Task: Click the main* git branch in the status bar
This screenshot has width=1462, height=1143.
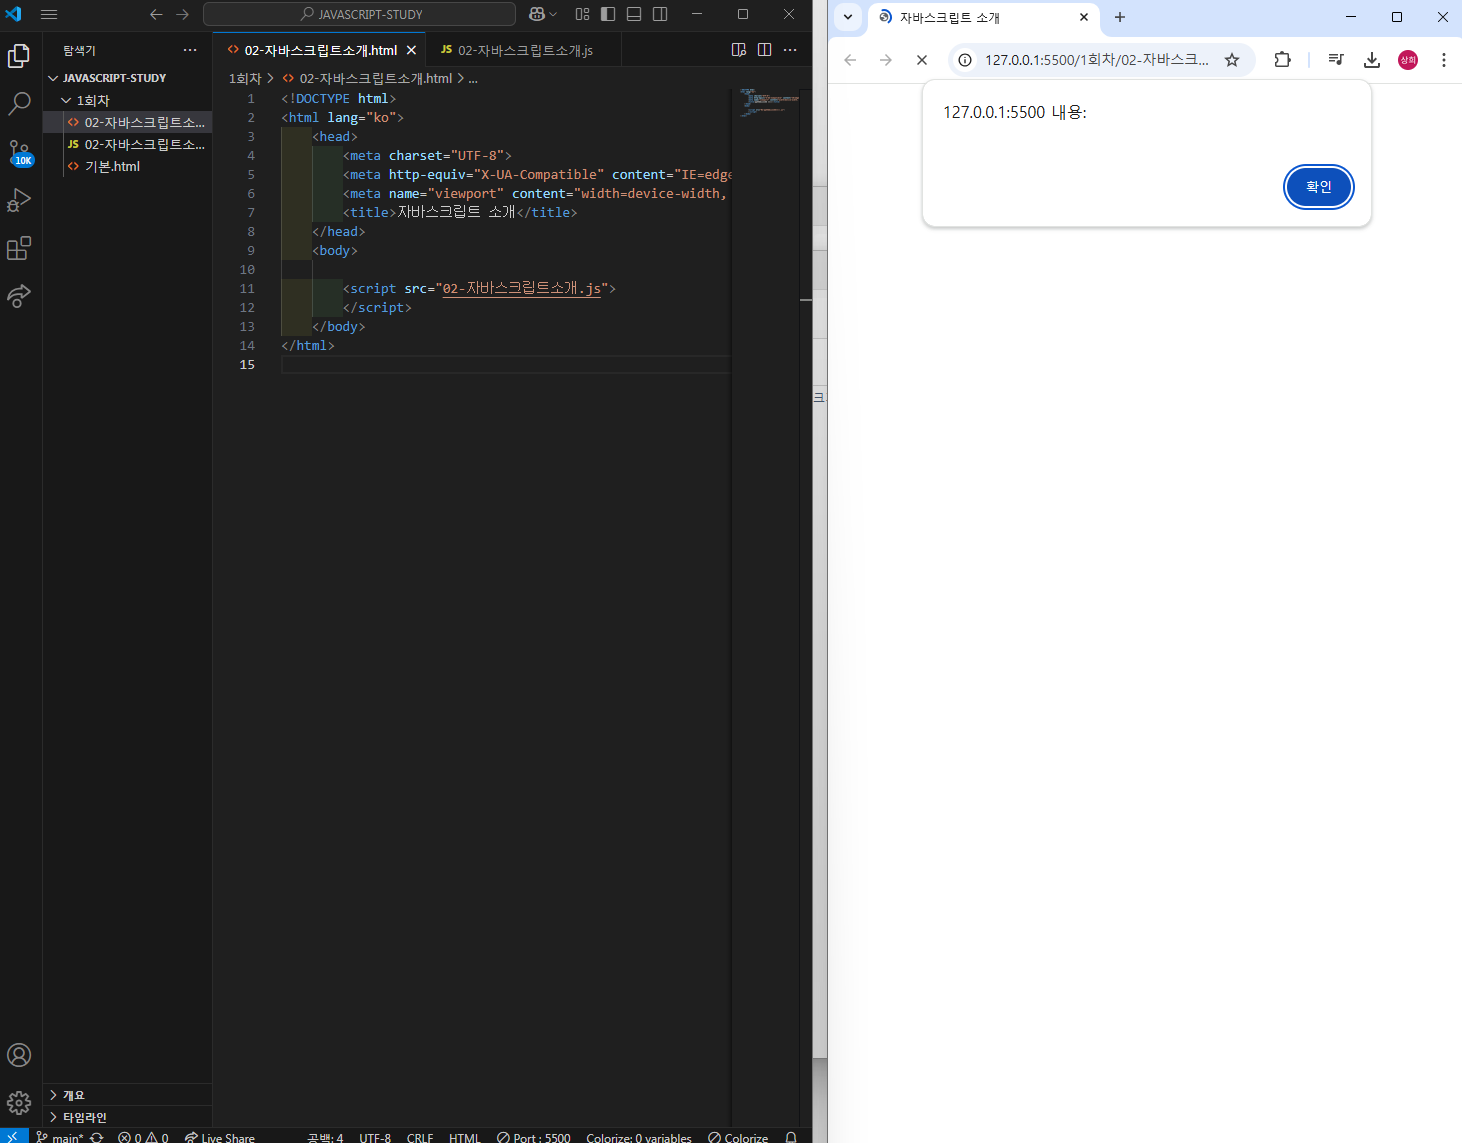Action: click(60, 1137)
